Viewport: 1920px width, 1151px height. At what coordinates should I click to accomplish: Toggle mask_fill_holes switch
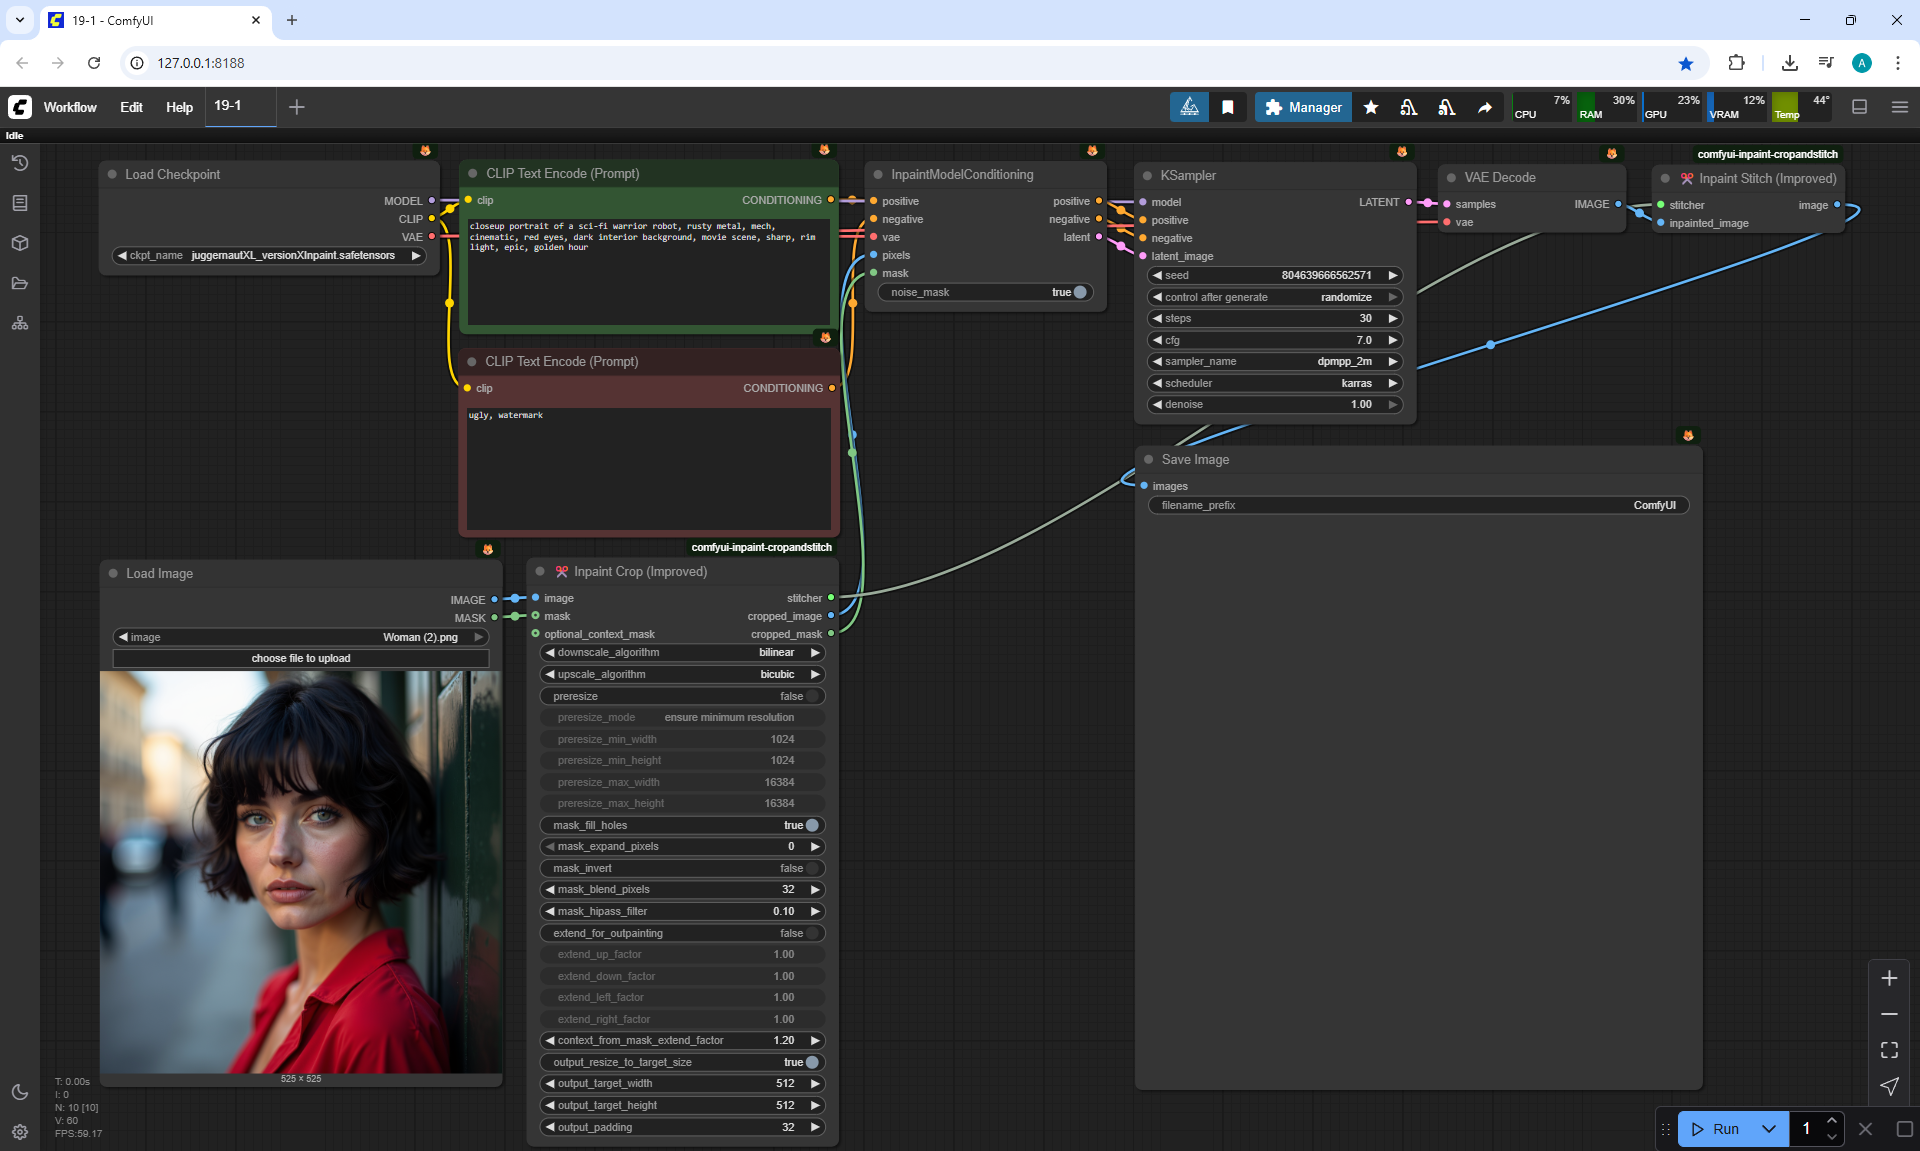click(811, 825)
